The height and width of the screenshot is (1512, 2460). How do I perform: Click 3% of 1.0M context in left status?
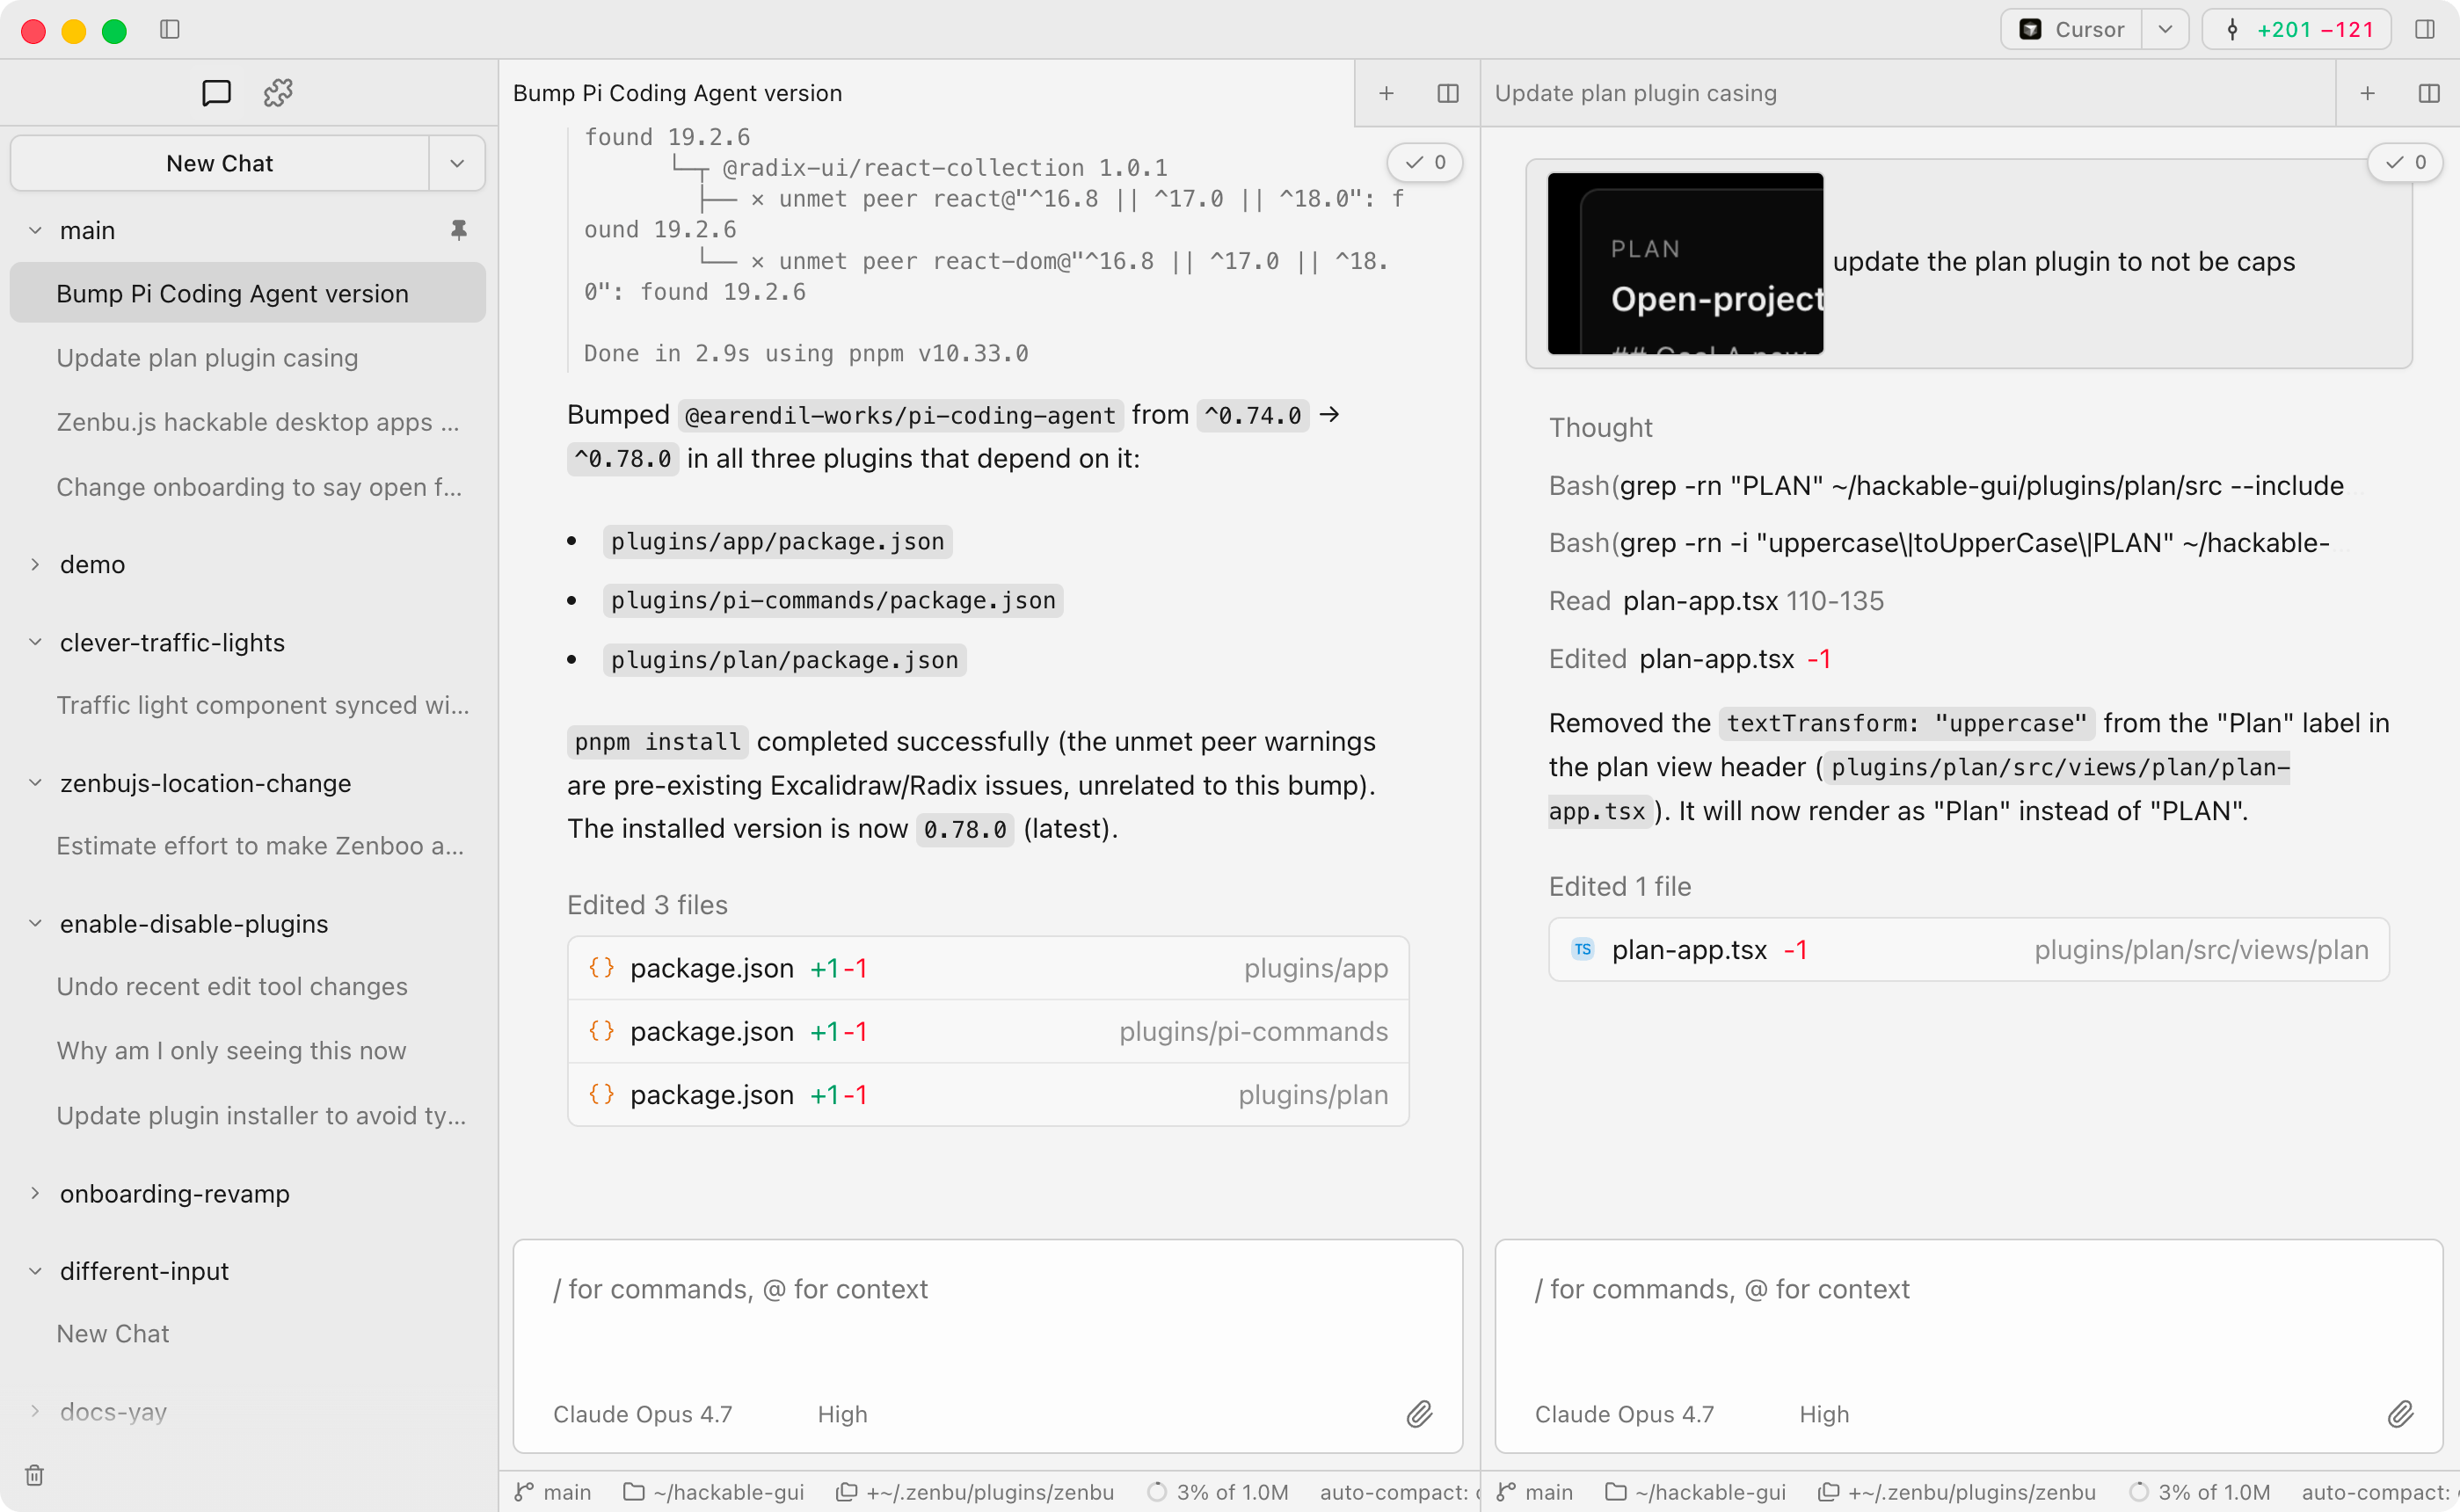1217,1492
